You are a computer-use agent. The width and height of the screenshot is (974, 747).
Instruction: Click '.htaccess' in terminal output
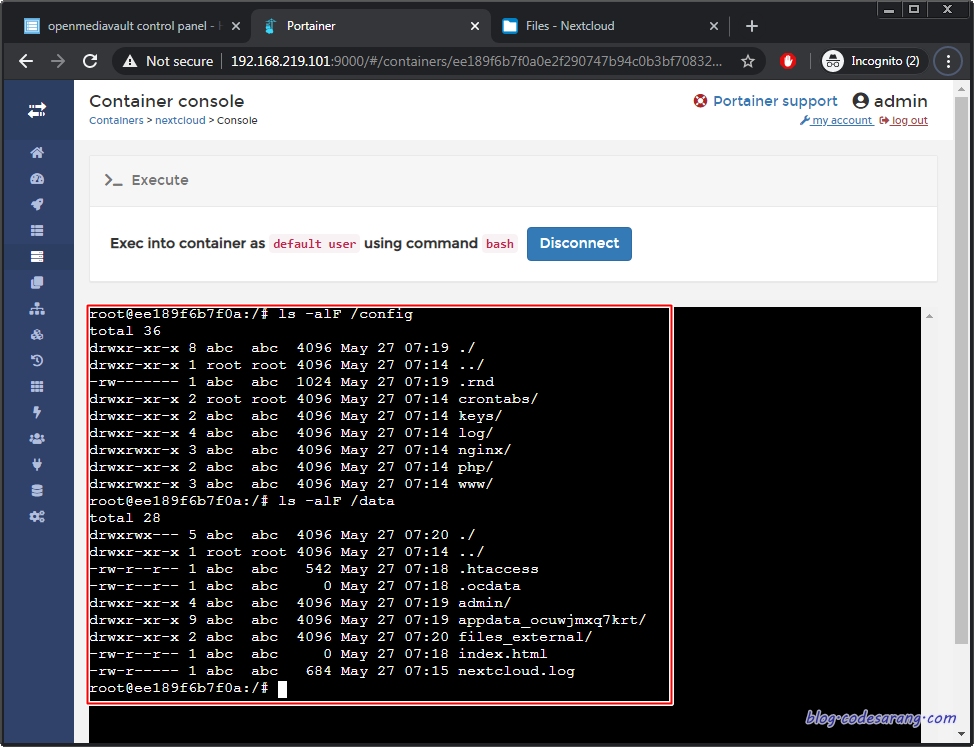pos(498,569)
